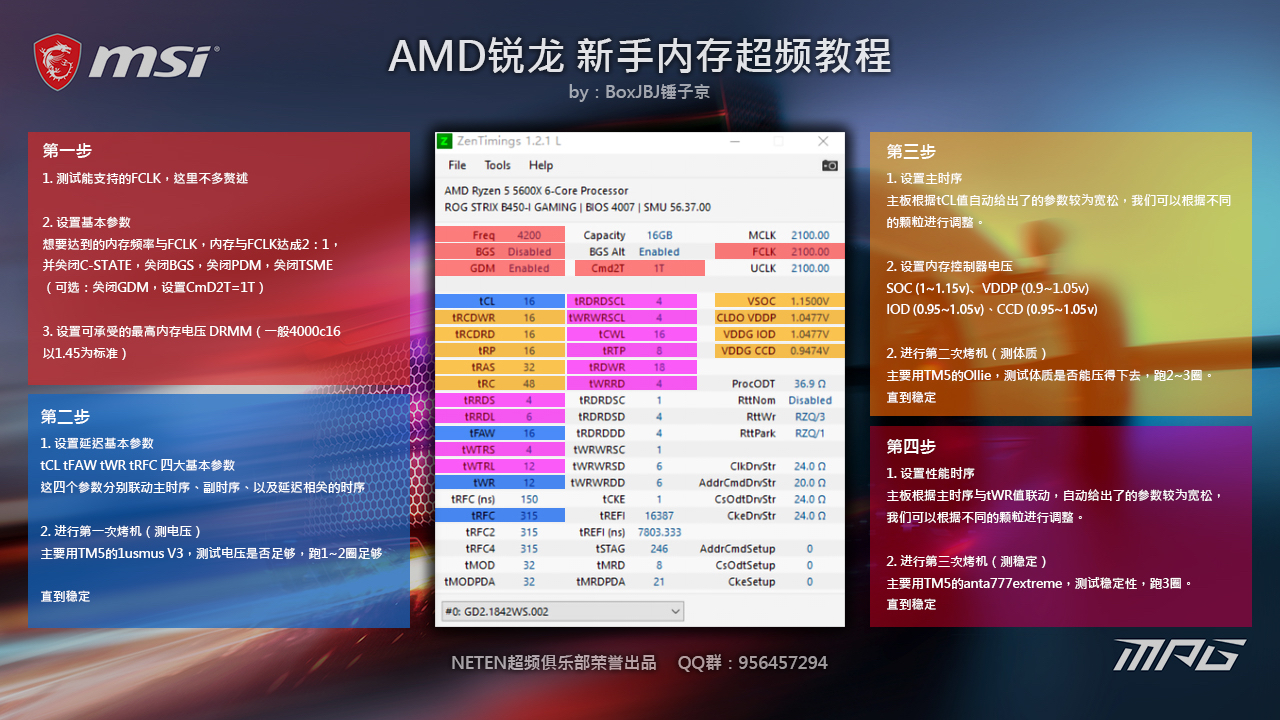Open the Help menu
This screenshot has height=720, width=1280.
point(540,165)
